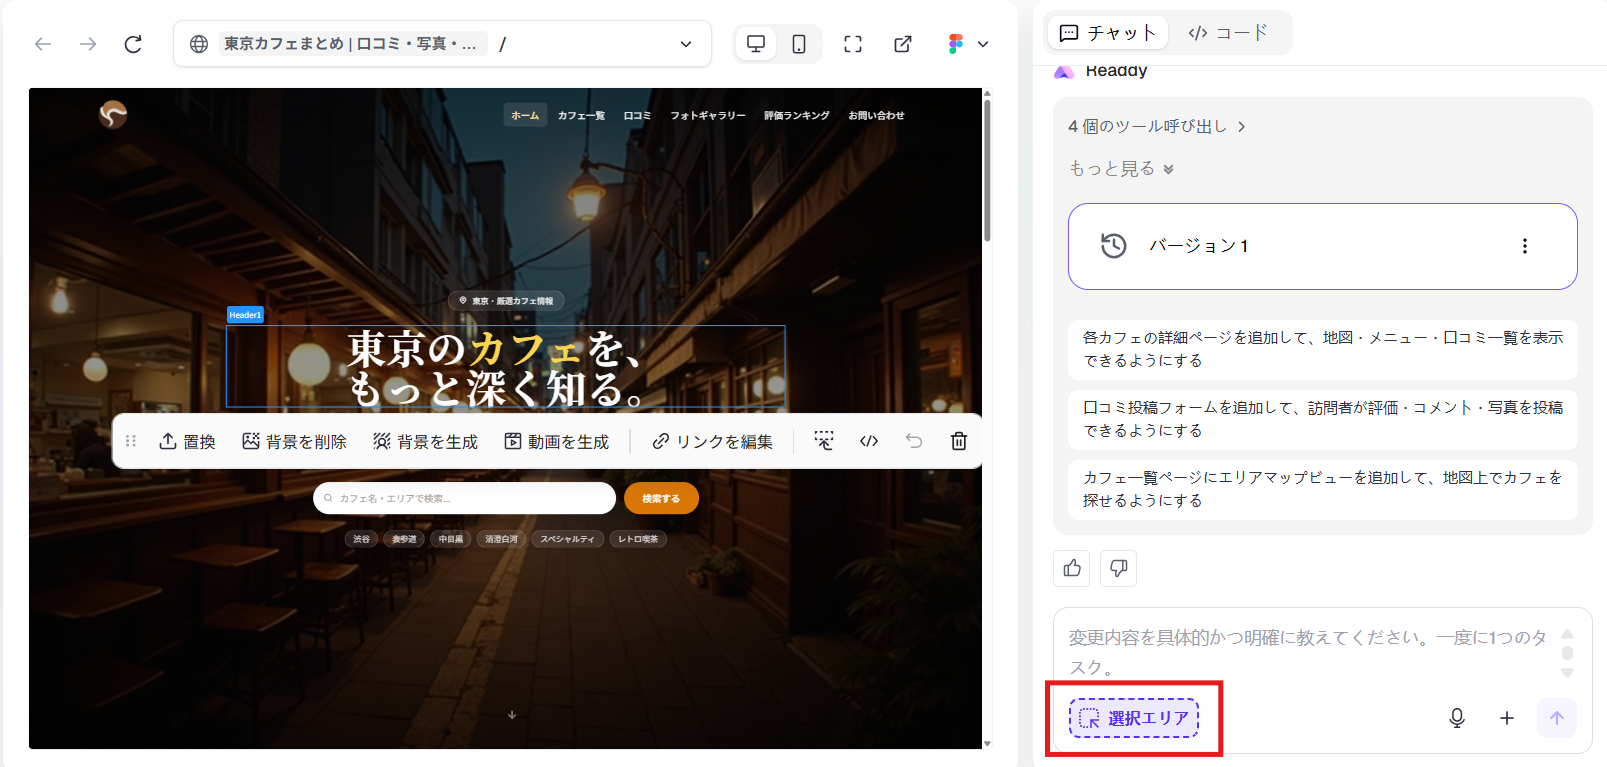Select the バージョン 1 history card
The height and width of the screenshot is (767, 1607).
pyautogui.click(x=1322, y=246)
